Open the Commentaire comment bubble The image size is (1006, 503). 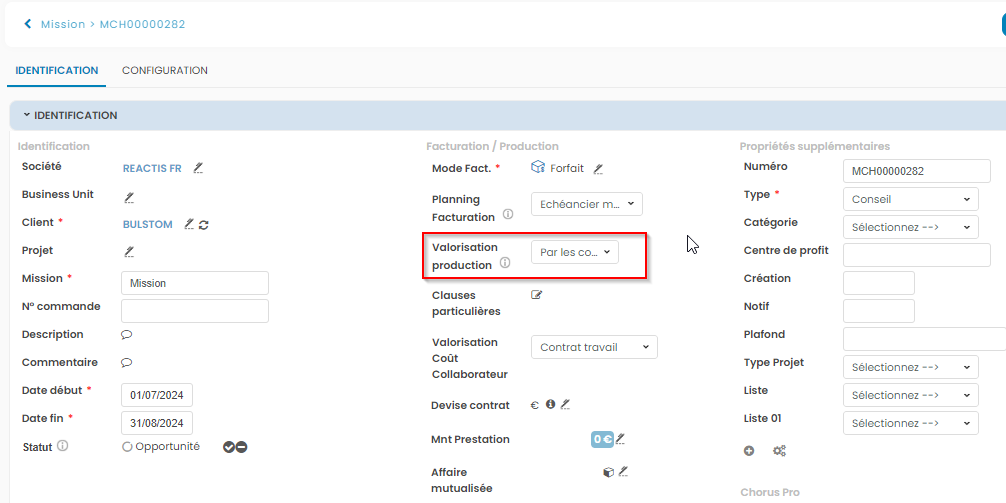pos(127,363)
